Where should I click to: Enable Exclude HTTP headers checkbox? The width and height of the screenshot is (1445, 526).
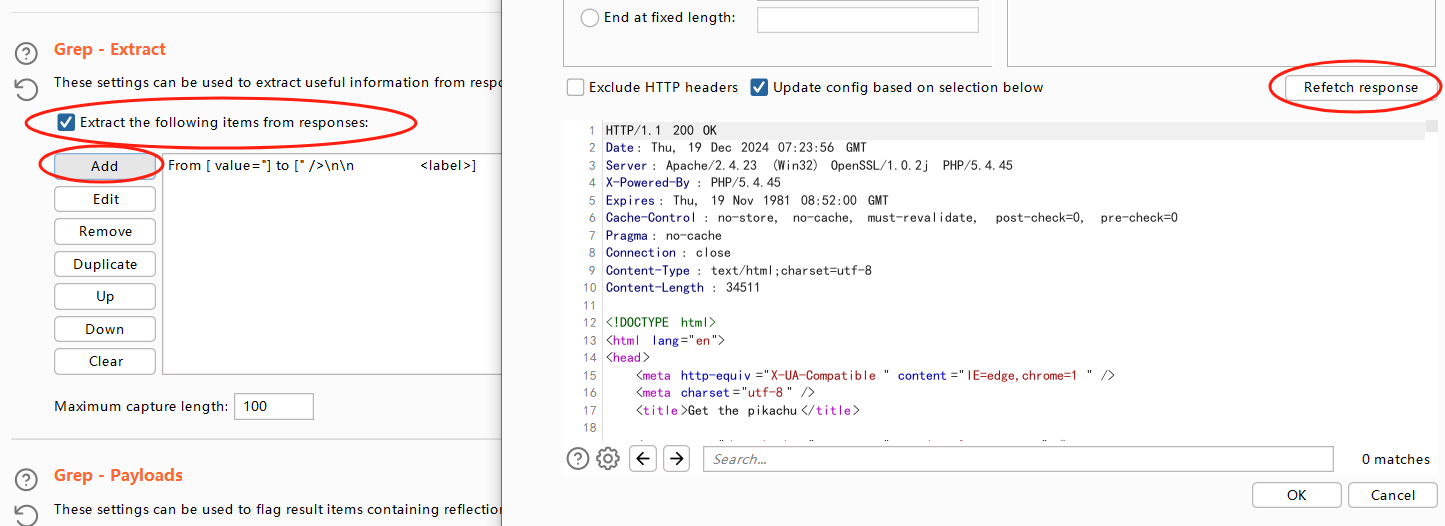[576, 87]
